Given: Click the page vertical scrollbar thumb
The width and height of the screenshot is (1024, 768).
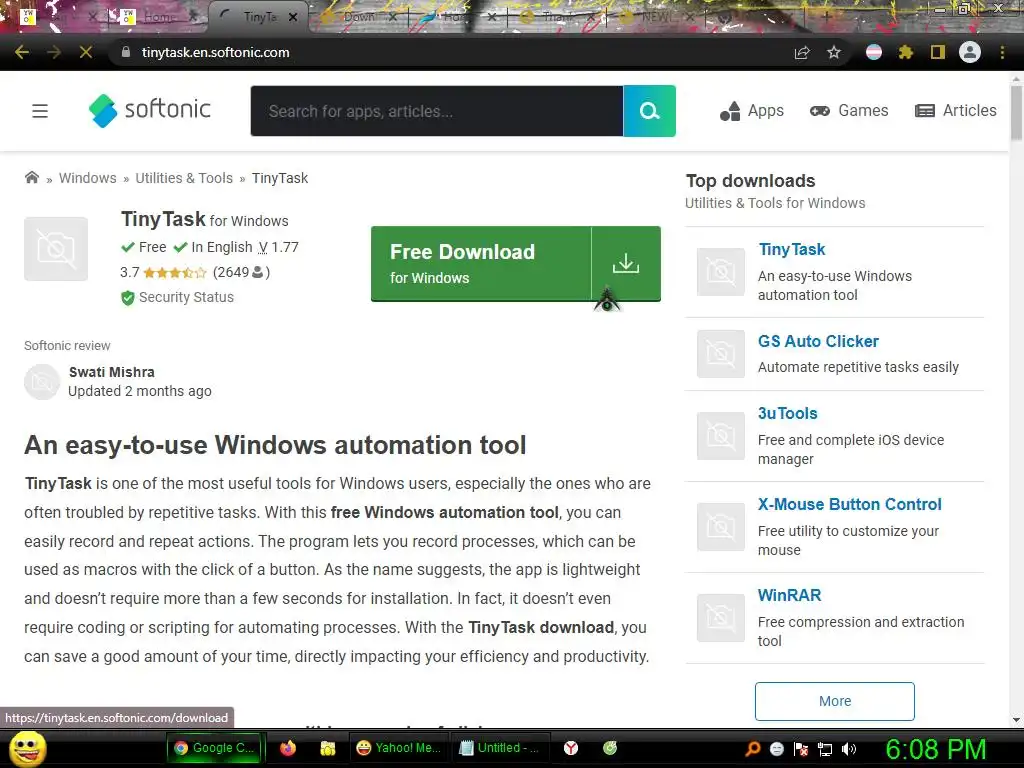Looking at the screenshot, I should coord(1016,112).
